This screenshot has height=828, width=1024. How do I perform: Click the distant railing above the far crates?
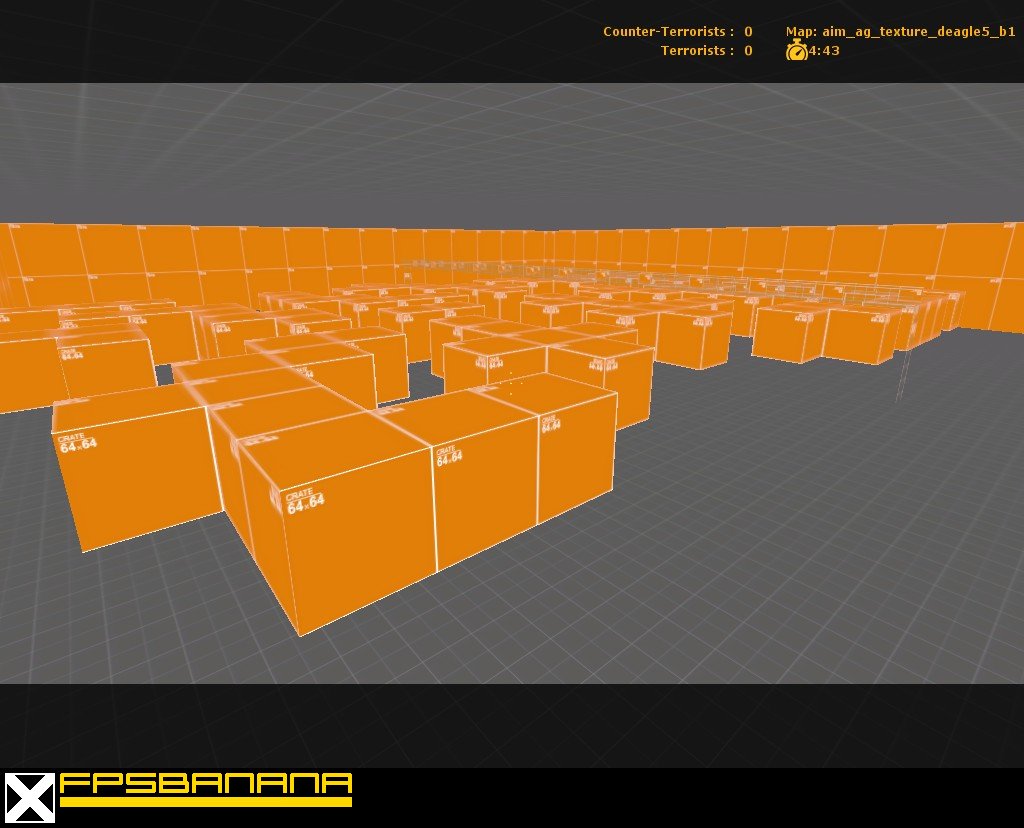[480, 265]
